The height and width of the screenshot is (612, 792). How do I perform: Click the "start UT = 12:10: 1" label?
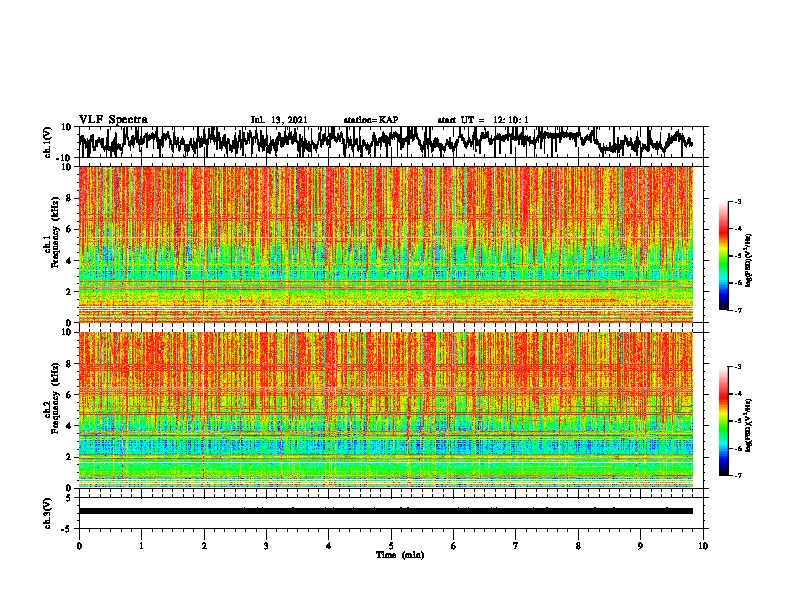tap(483, 120)
